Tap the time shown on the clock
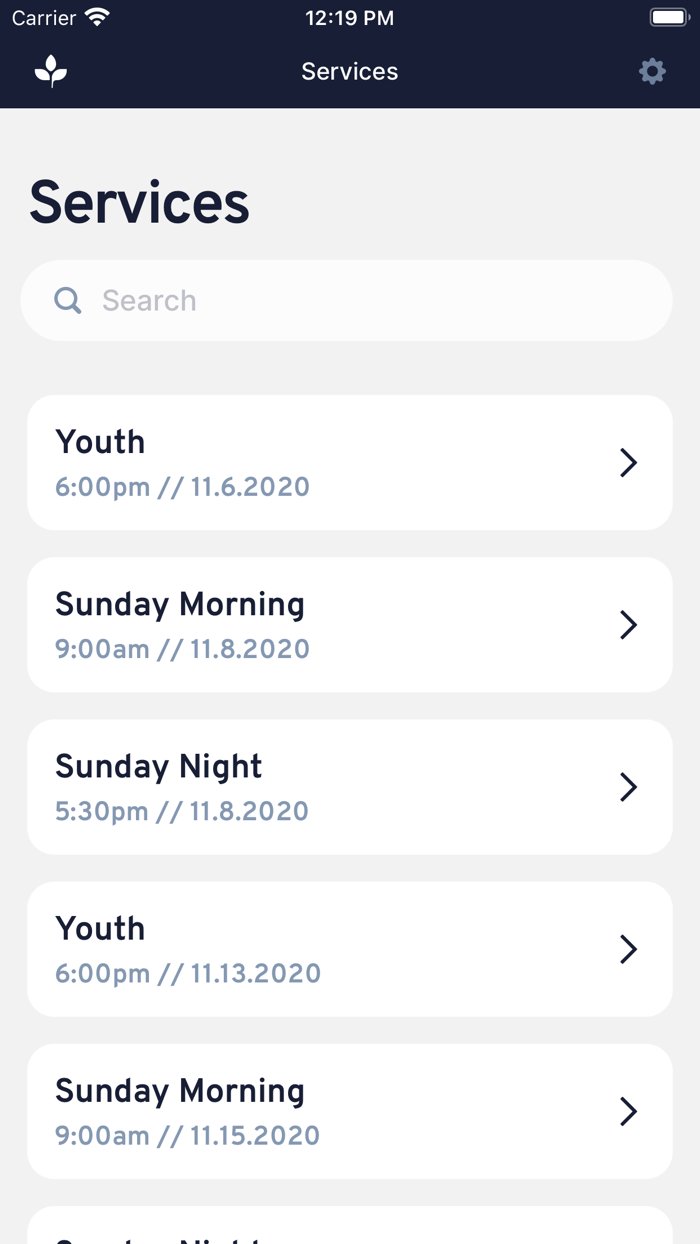 (x=350, y=17)
